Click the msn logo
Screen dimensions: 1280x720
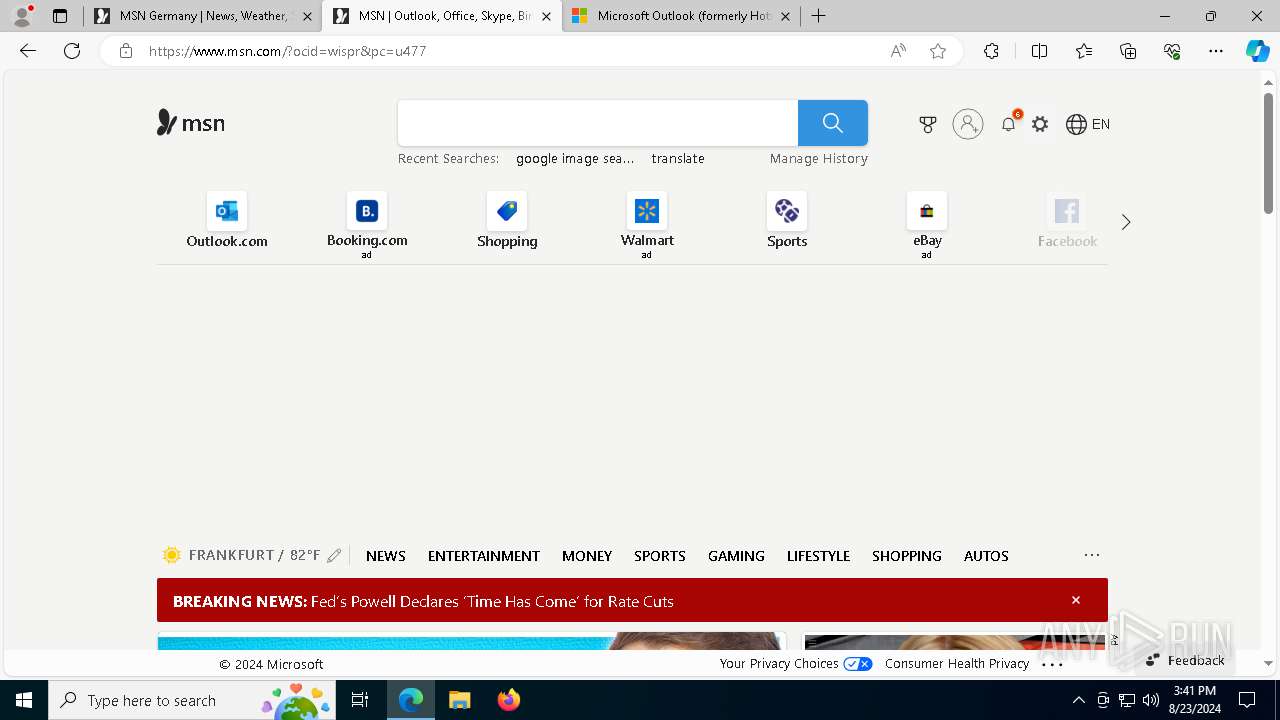point(191,123)
